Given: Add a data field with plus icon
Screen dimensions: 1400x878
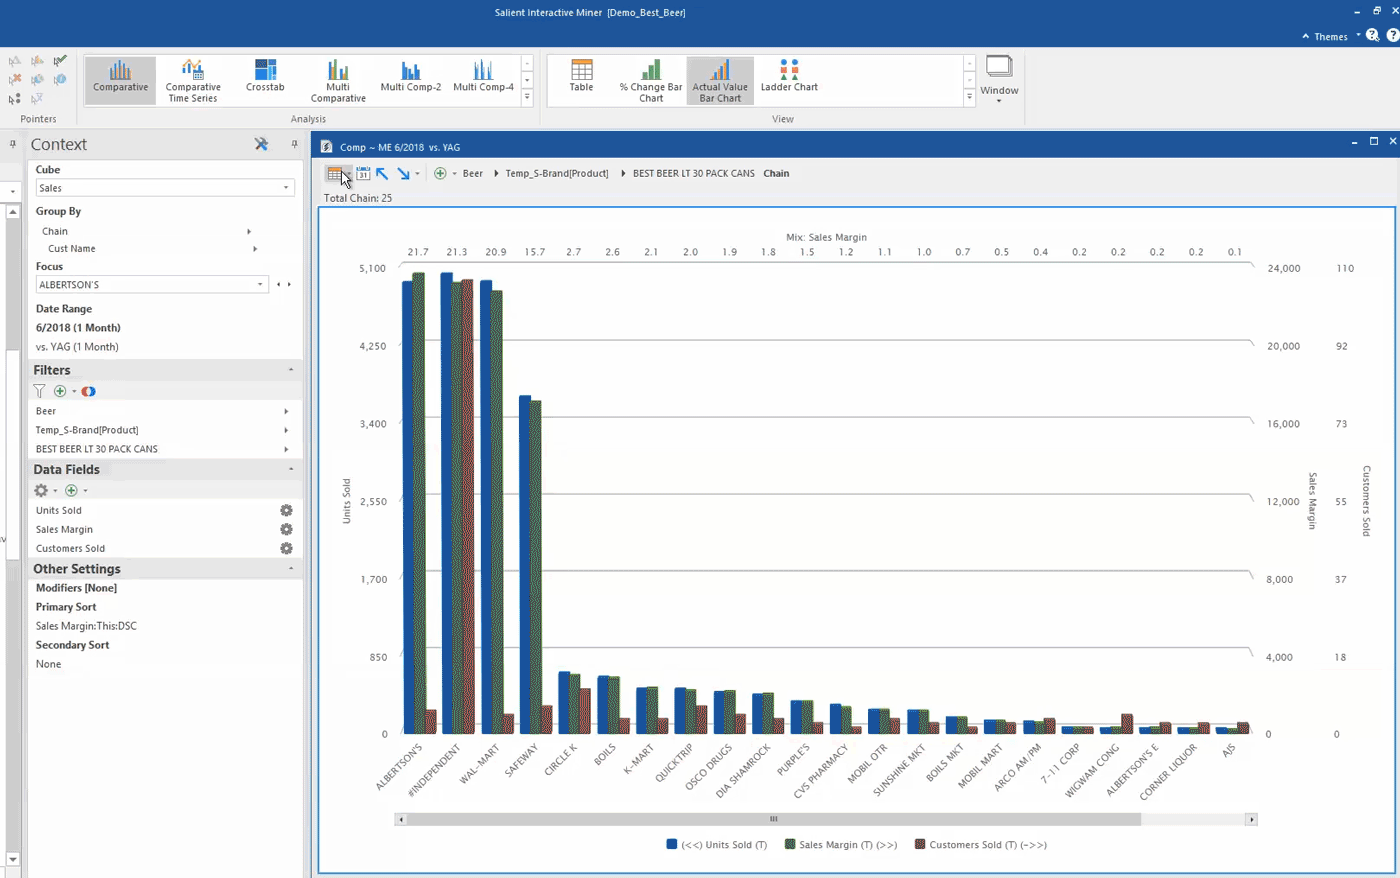Looking at the screenshot, I should pyautogui.click(x=71, y=490).
